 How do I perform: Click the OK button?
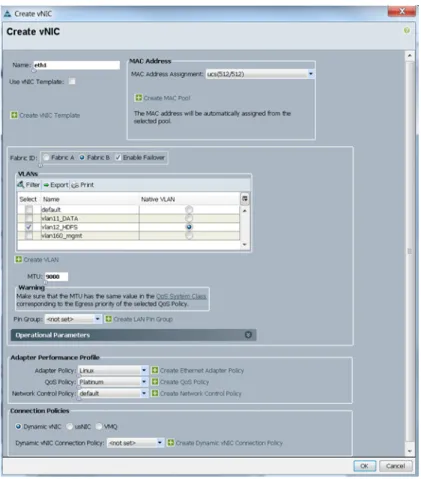364,466
